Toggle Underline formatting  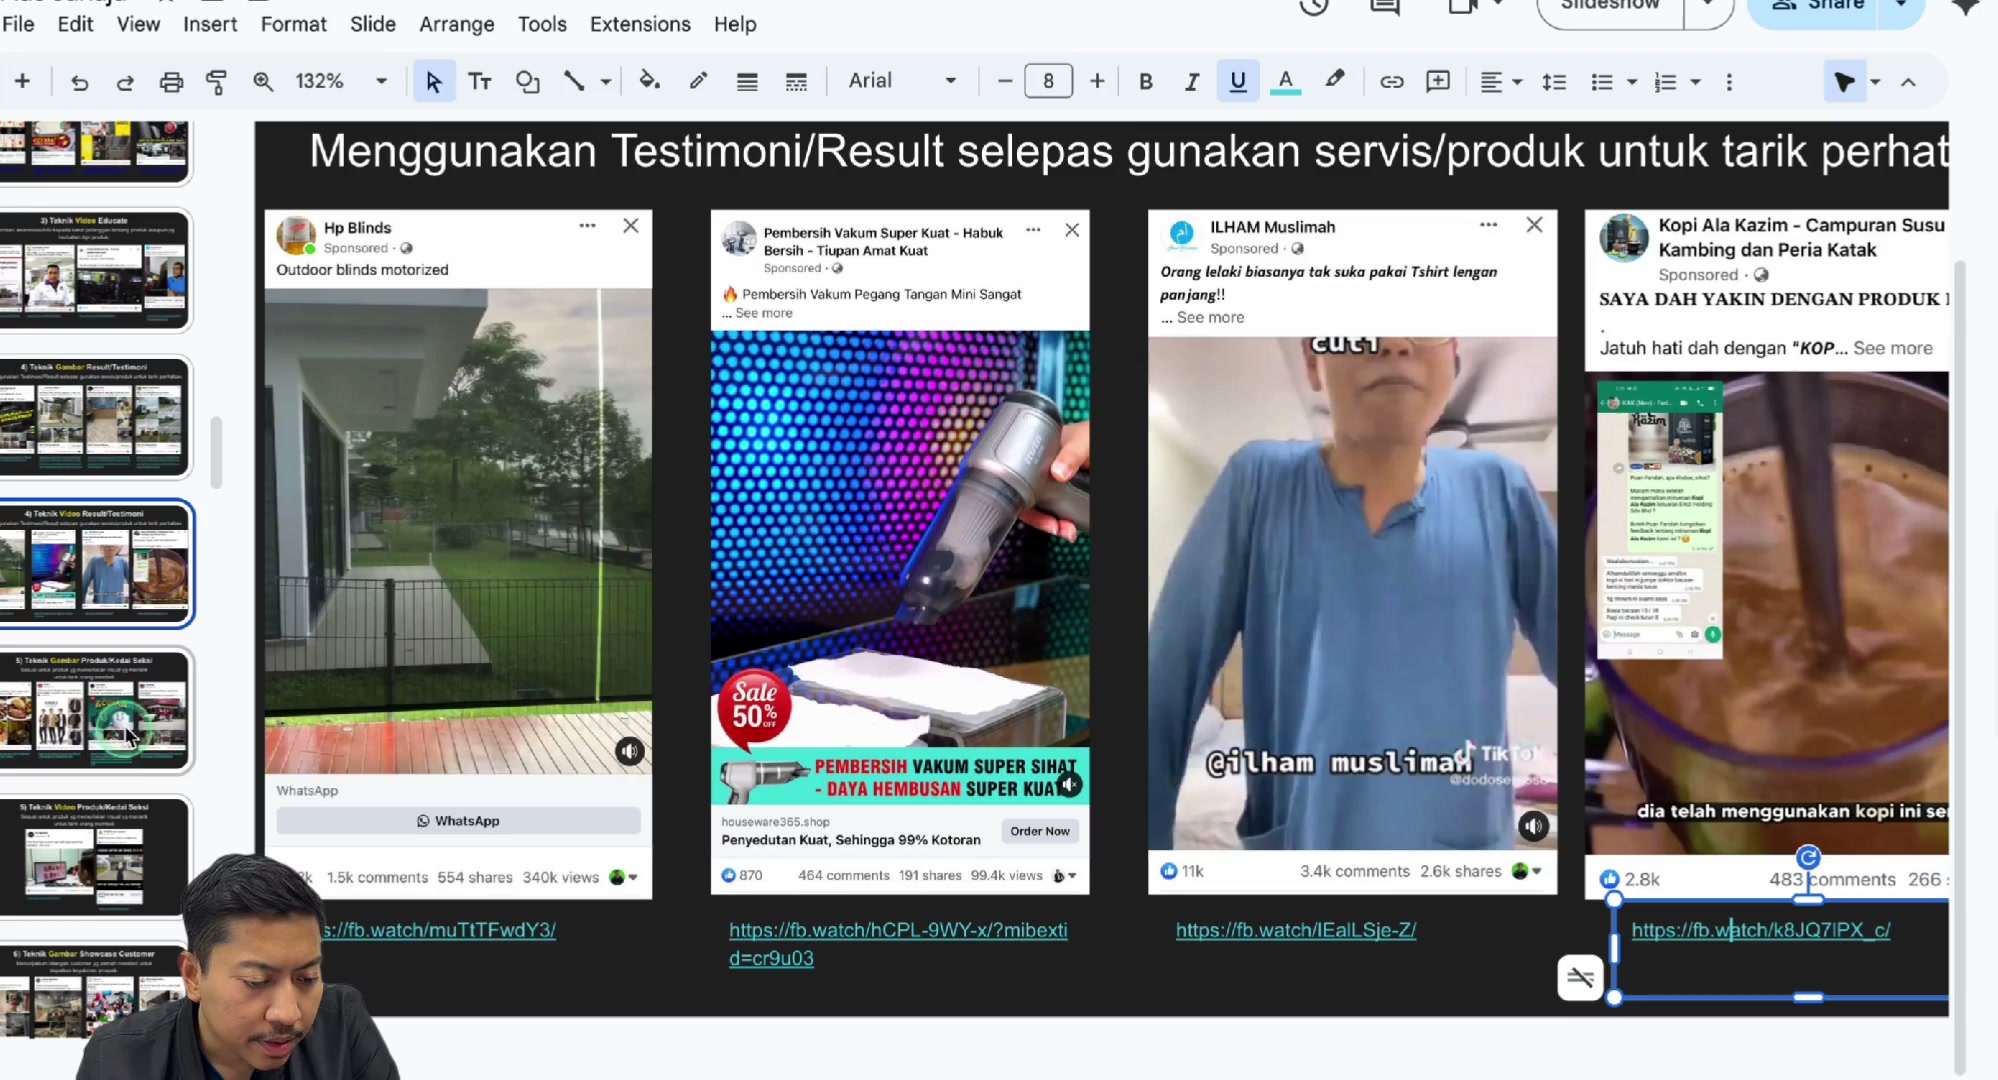1238,82
